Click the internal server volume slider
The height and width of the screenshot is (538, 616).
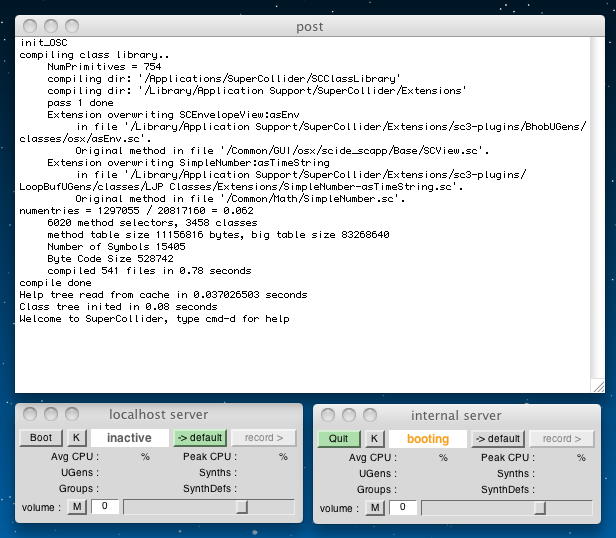[507, 508]
